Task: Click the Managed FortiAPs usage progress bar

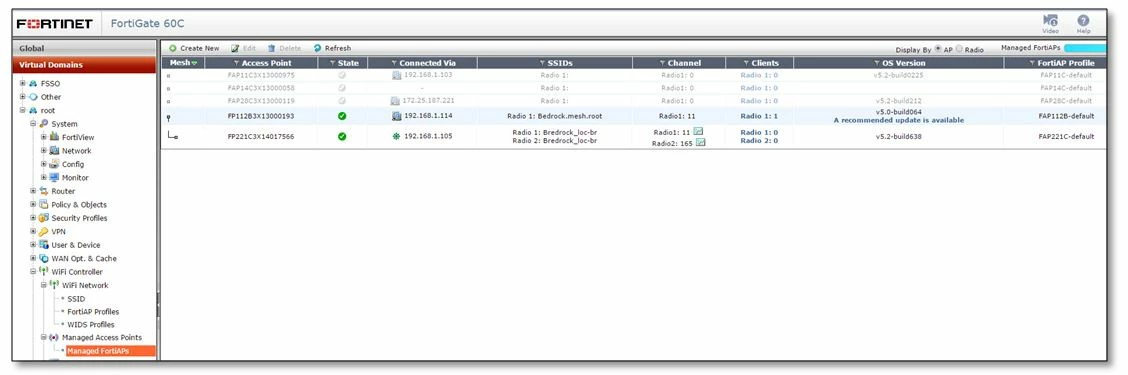Action: click(x=1085, y=48)
